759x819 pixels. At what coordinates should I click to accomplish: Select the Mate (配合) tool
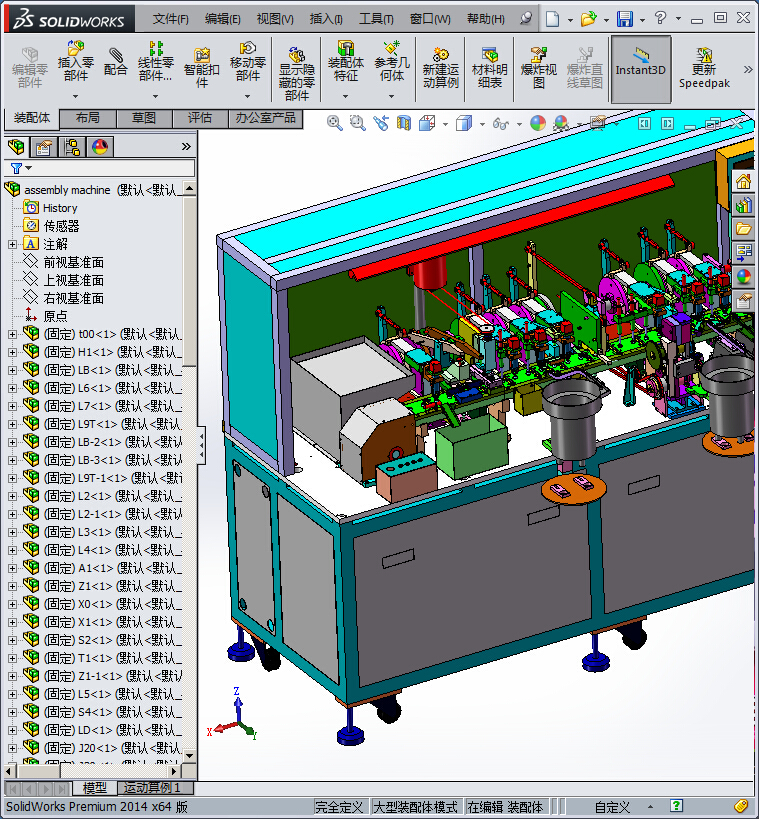click(115, 62)
